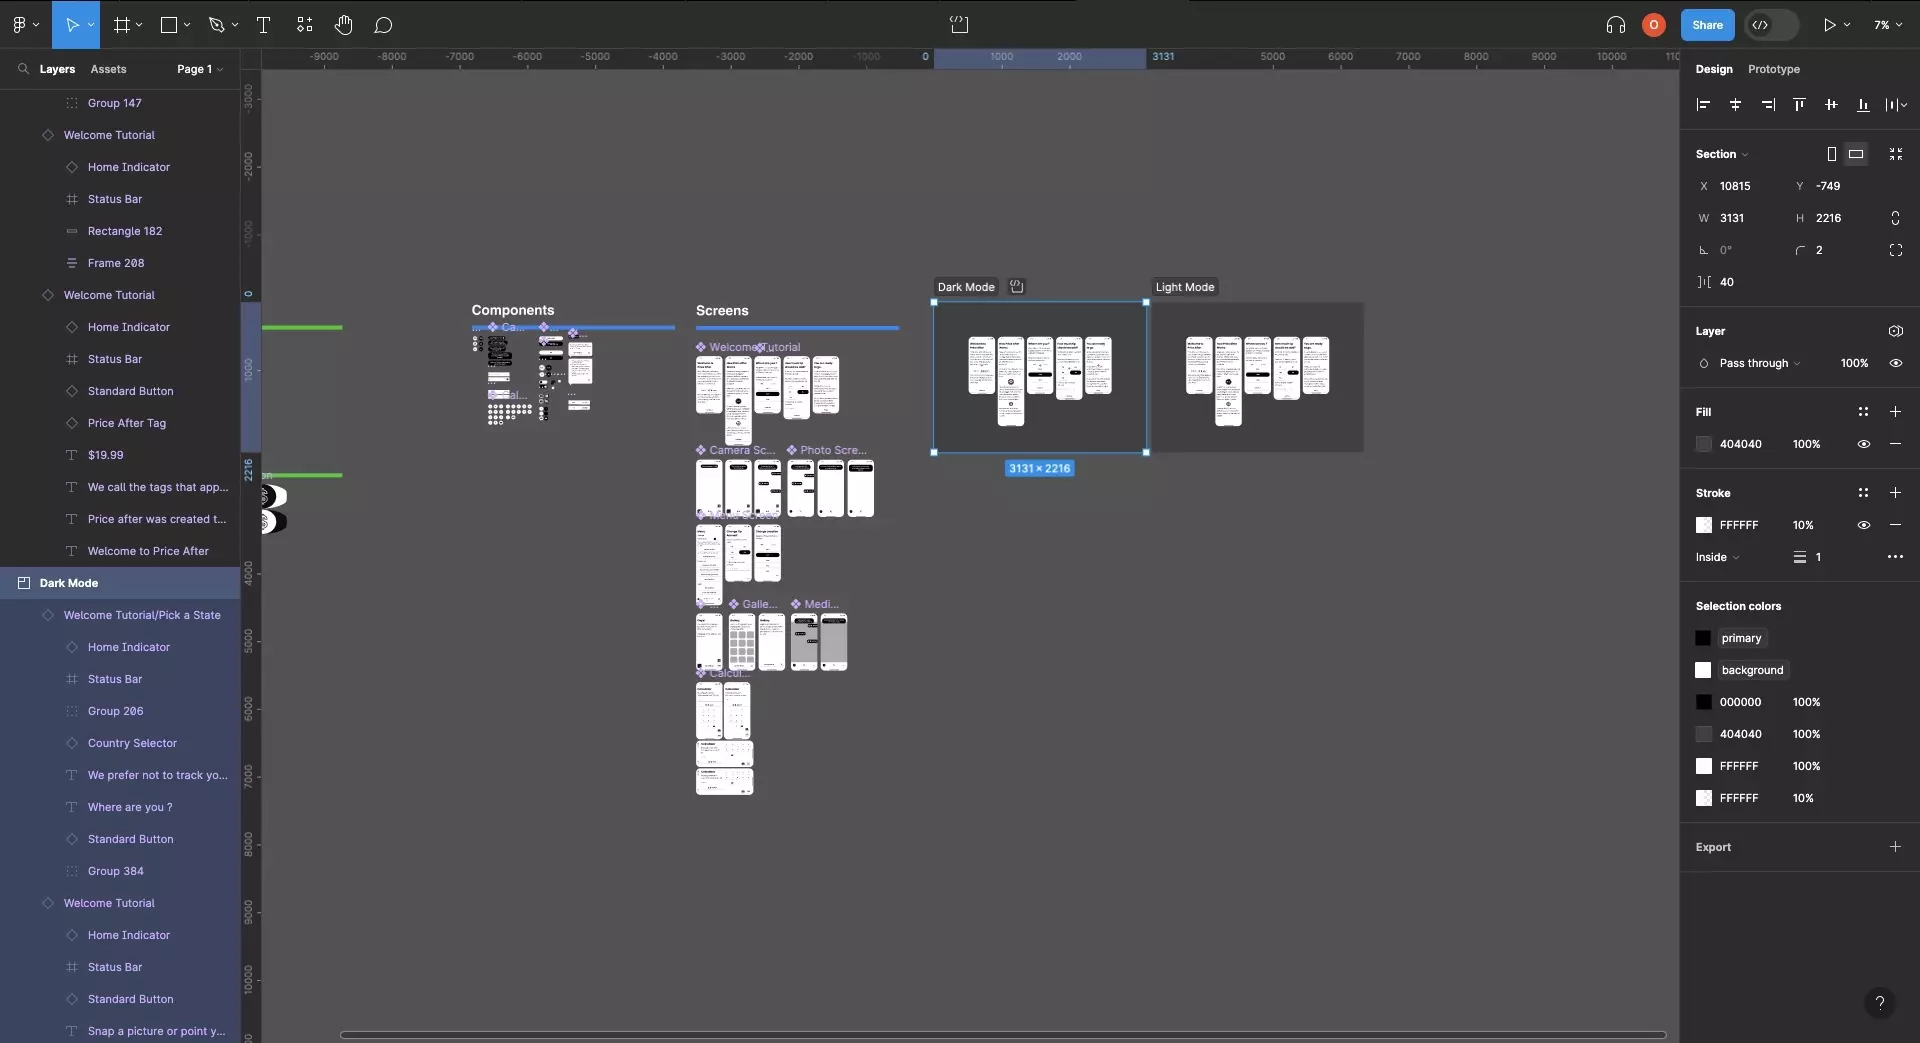
Task: Open shape tools dropdown
Action: click(x=187, y=25)
